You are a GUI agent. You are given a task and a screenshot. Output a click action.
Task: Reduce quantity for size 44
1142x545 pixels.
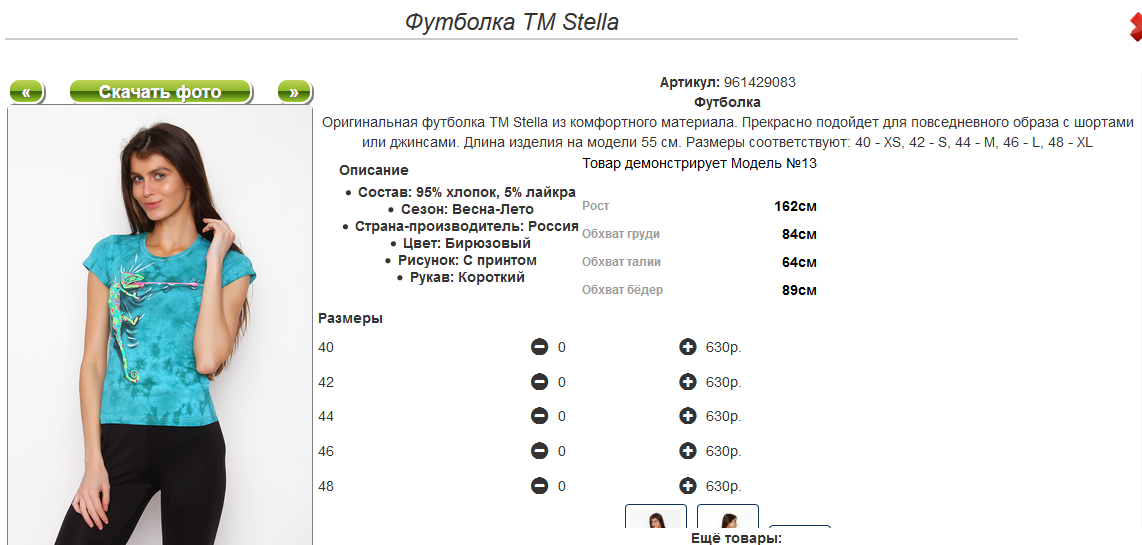539,416
